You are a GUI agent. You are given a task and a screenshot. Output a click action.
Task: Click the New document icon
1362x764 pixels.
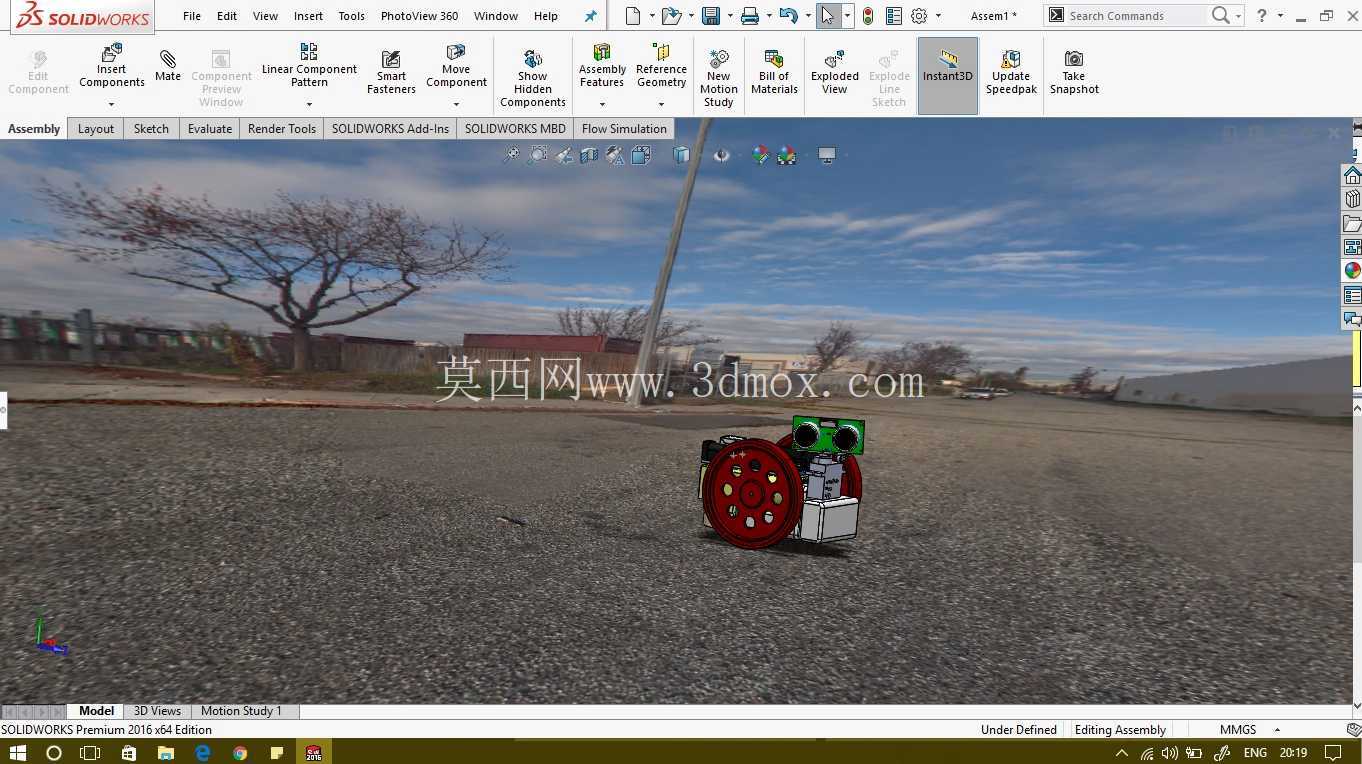[632, 16]
